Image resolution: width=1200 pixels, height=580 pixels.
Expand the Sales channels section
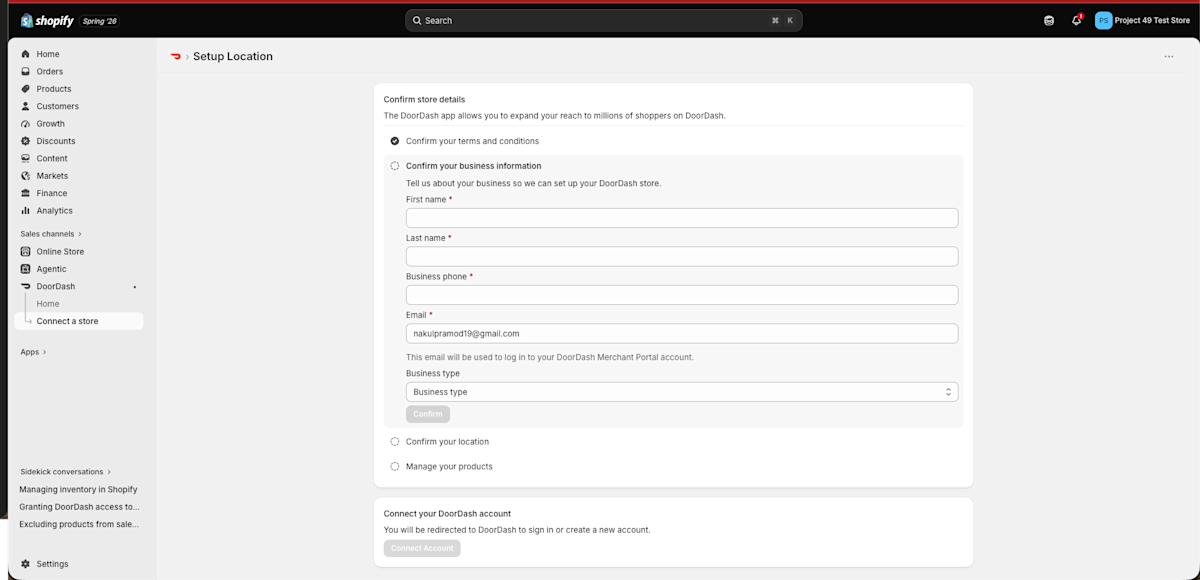[51, 234]
